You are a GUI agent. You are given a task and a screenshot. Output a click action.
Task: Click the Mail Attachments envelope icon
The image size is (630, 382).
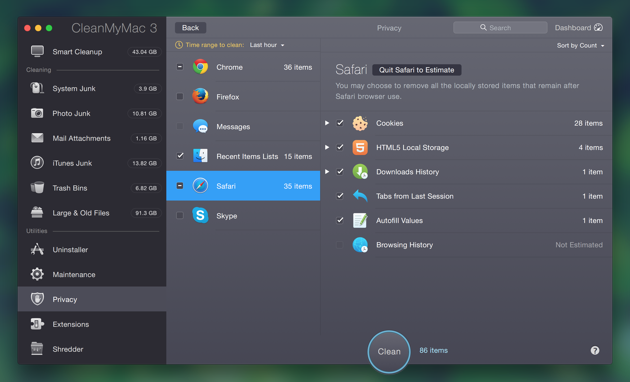tap(37, 138)
